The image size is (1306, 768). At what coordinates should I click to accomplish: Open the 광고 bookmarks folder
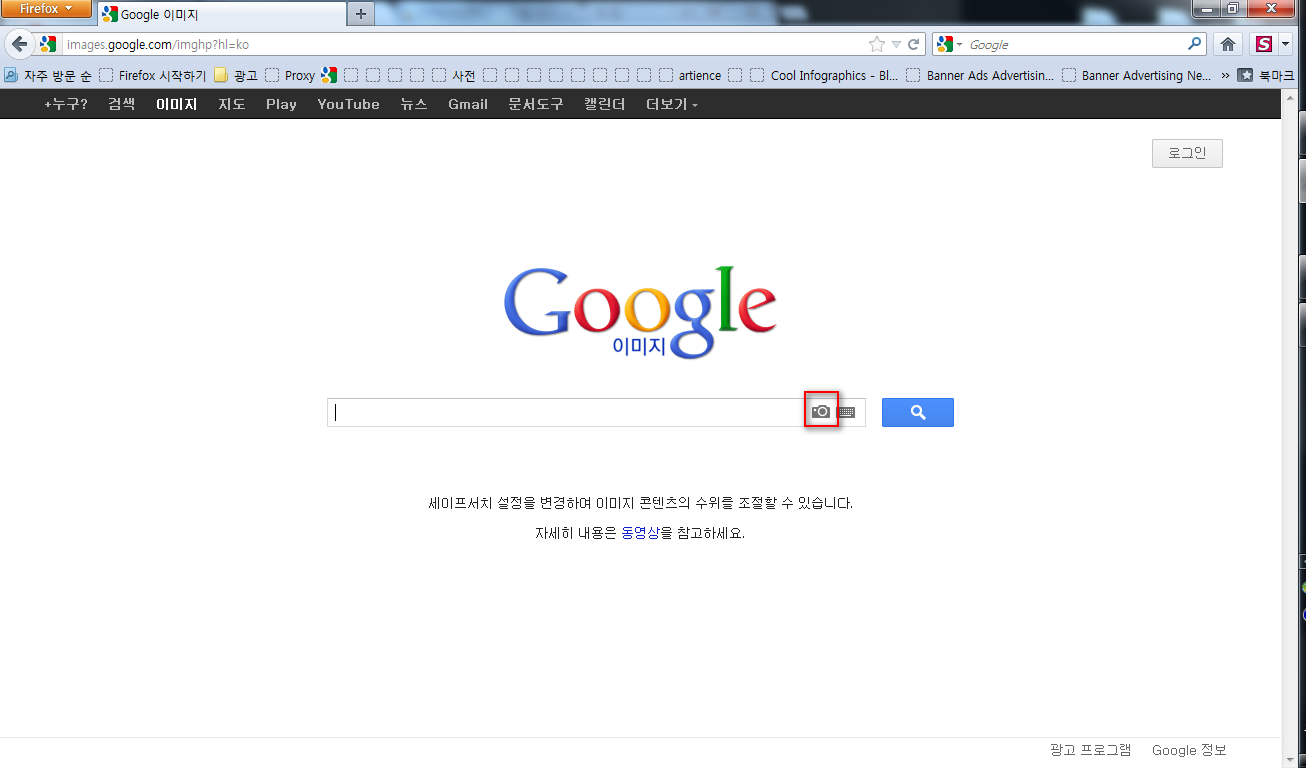point(236,75)
